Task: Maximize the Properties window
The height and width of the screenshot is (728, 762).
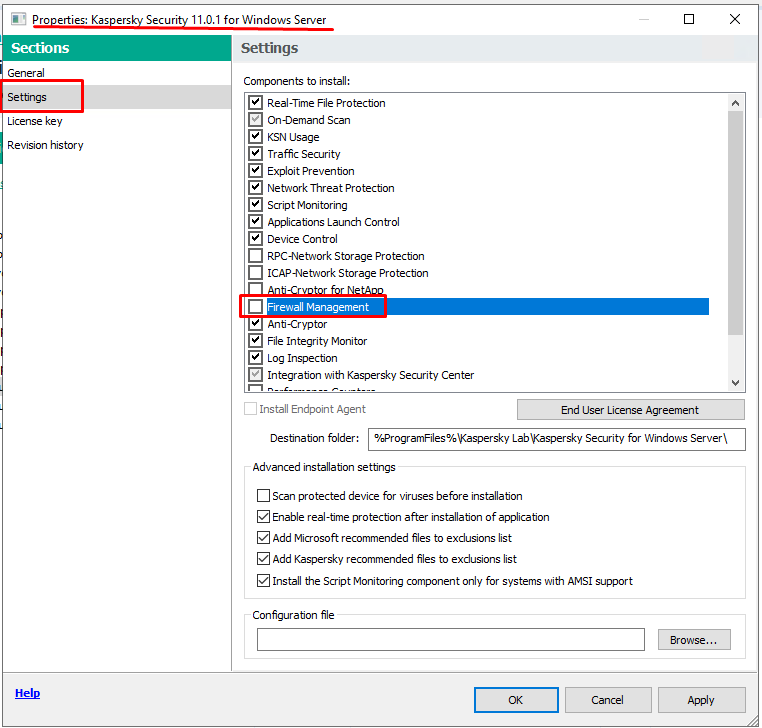Action: pyautogui.click(x=689, y=19)
